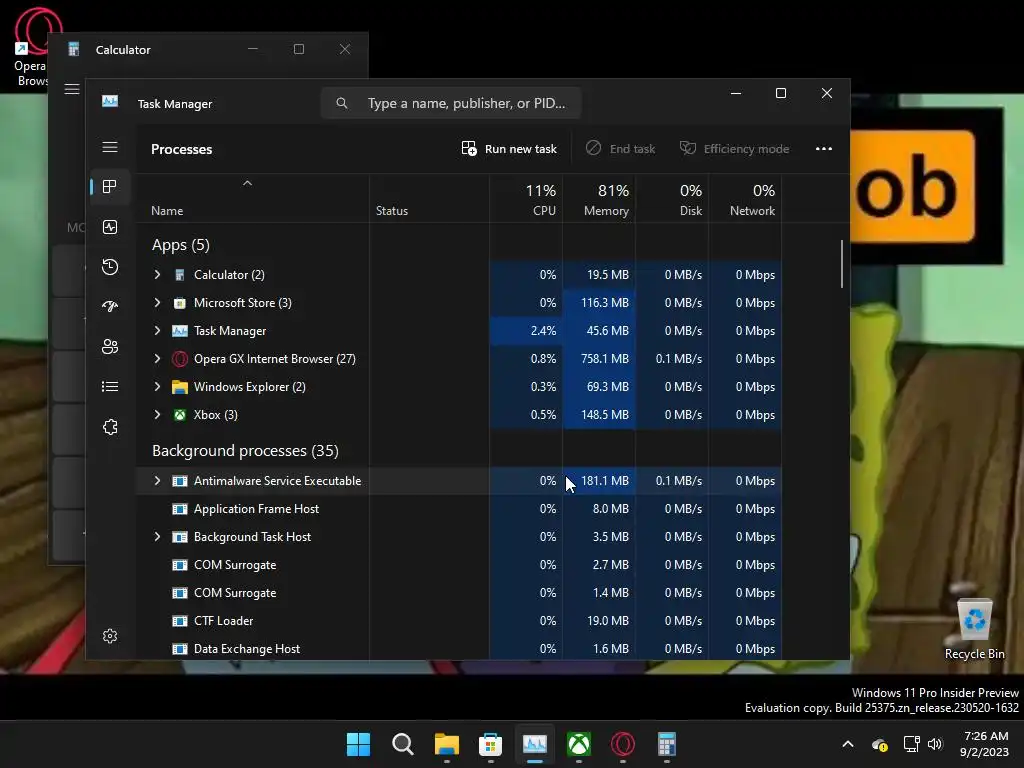Sort processes by the Name column

(253, 199)
